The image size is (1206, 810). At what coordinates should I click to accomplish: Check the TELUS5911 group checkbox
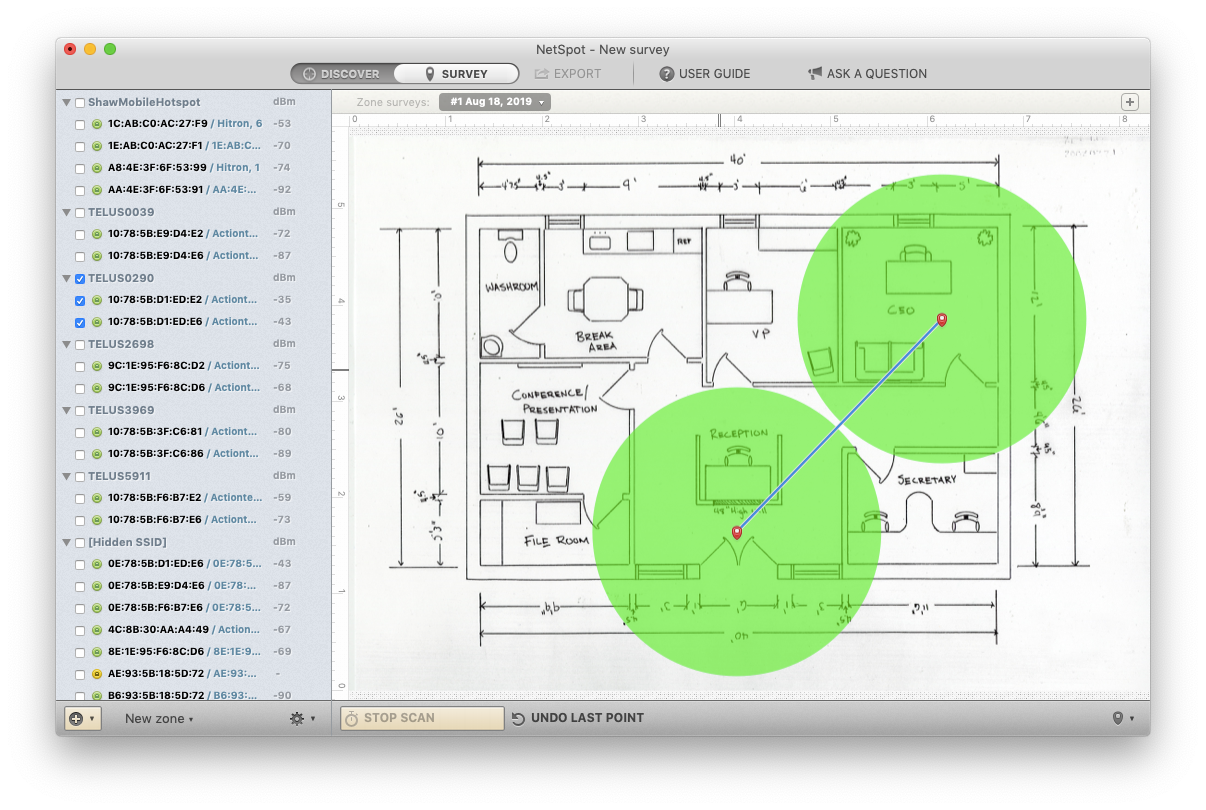pyautogui.click(x=80, y=476)
